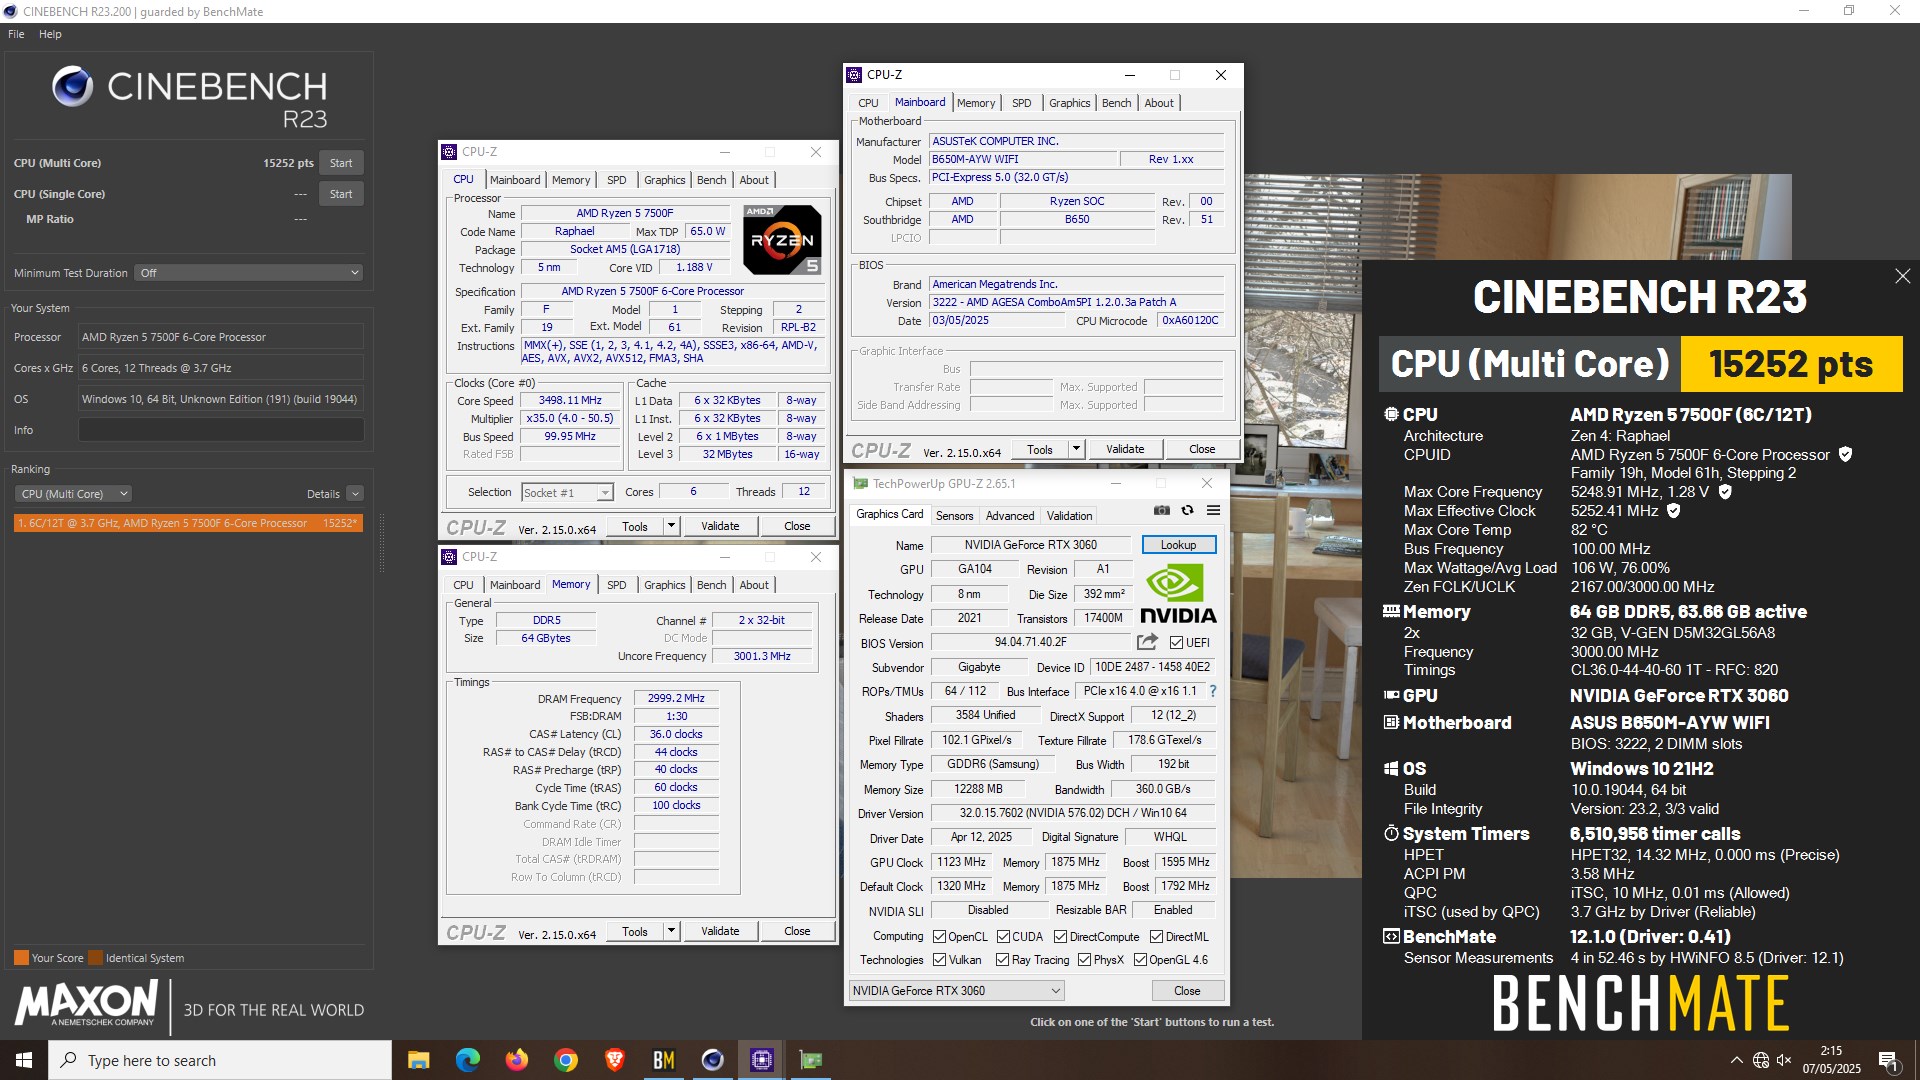Click muted volume tray icon
This screenshot has width=1920, height=1080.
point(1784,1060)
